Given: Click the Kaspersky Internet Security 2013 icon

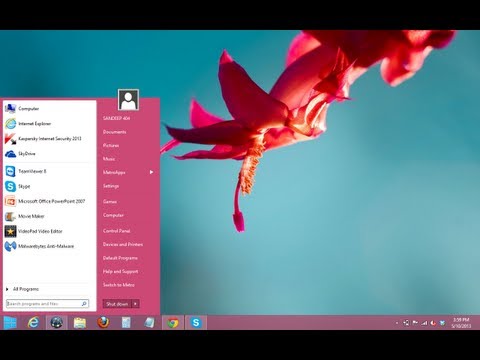Looking at the screenshot, I should pos(10,139).
